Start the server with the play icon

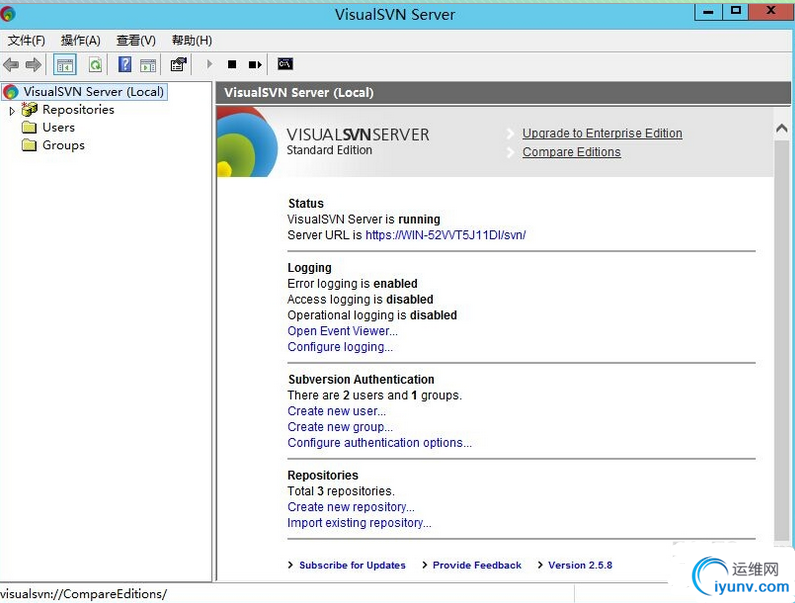209,64
